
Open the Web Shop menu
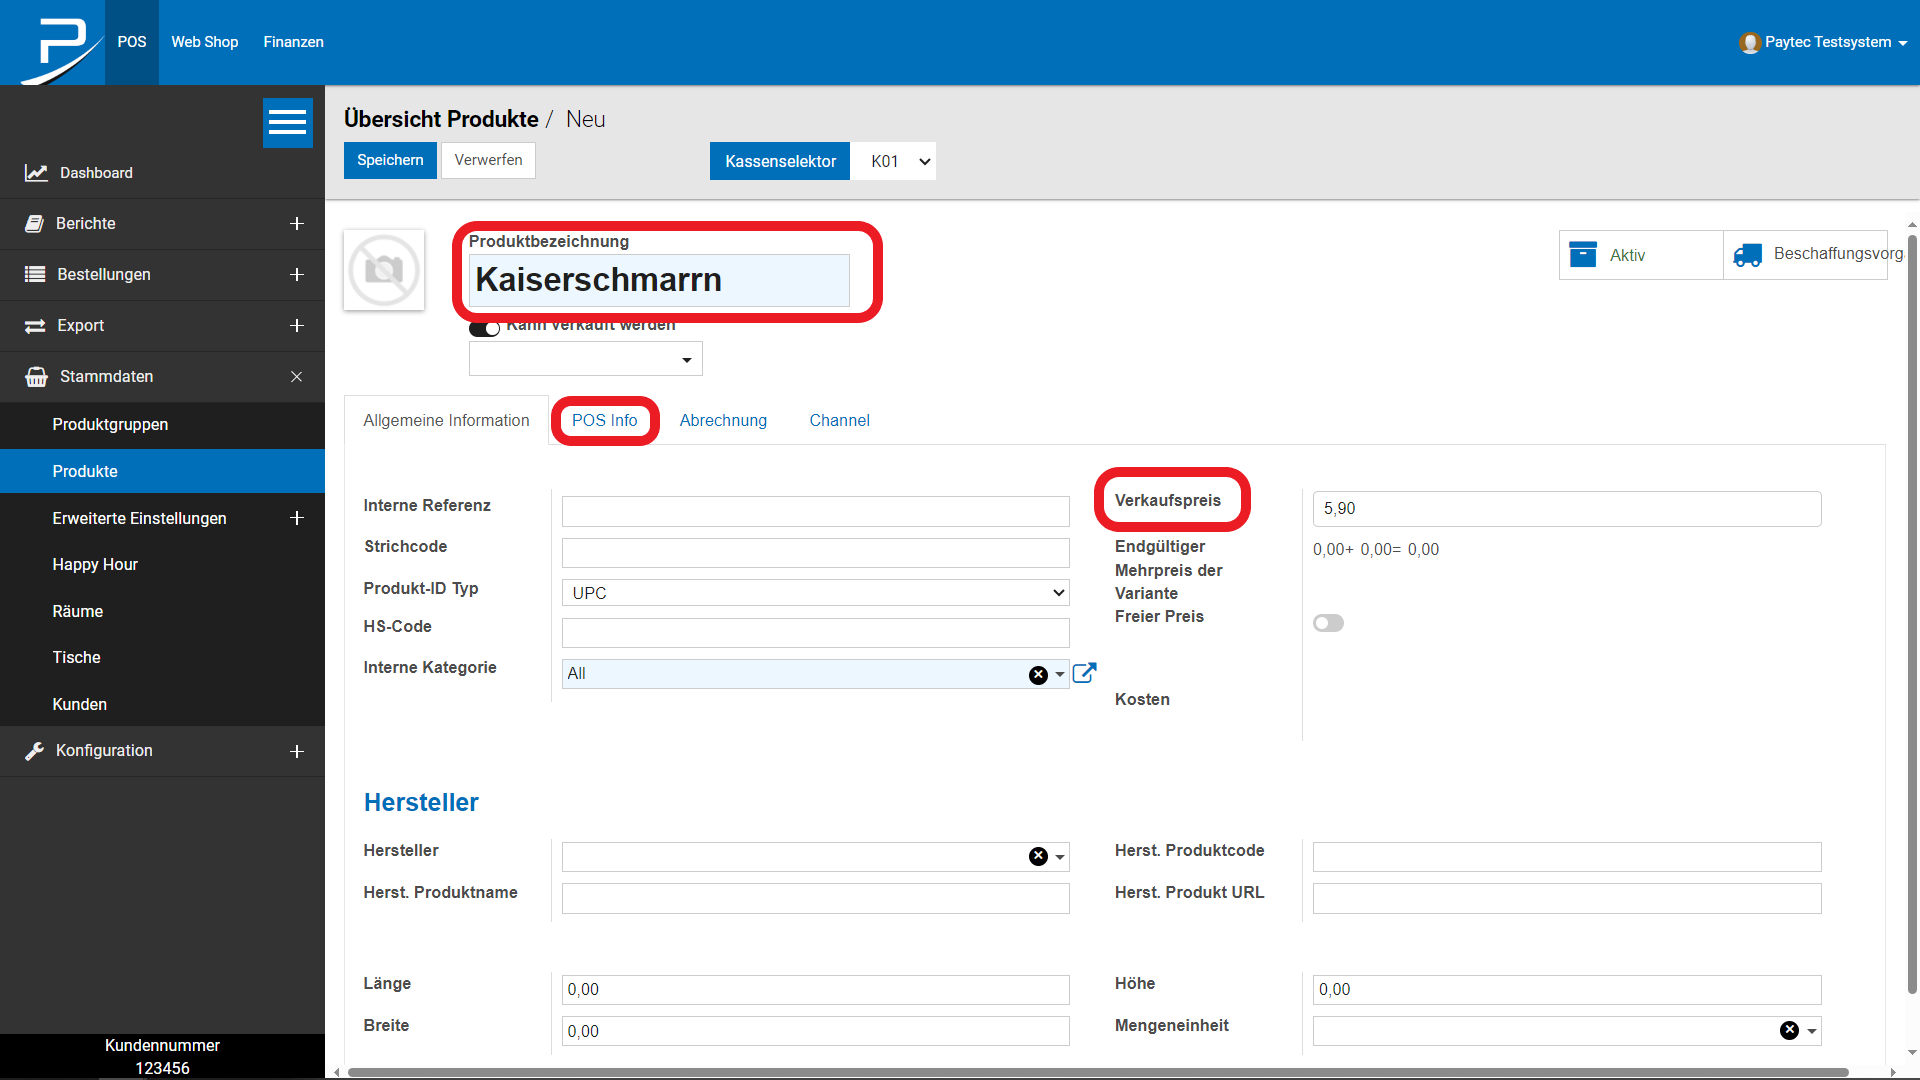click(204, 42)
